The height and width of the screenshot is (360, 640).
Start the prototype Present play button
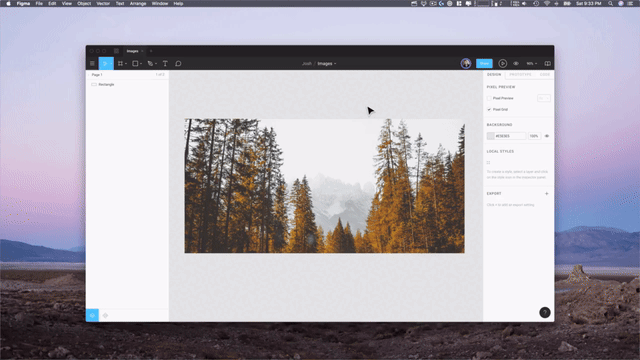click(502, 64)
